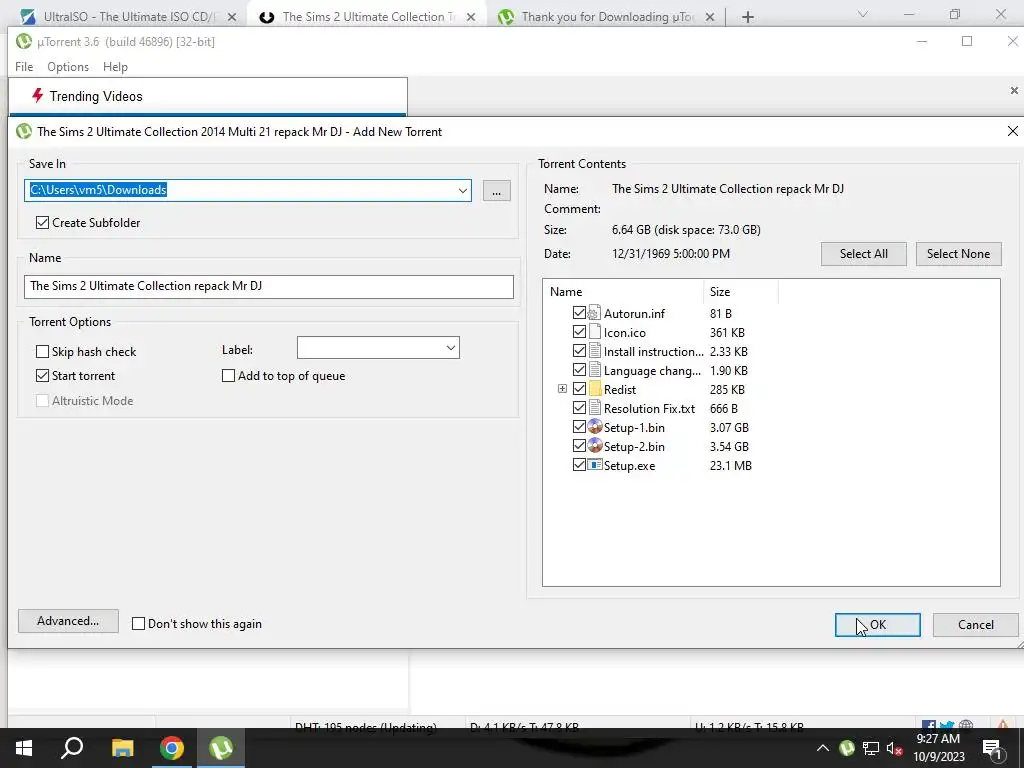Click the uTorrent logo in main window title
1024x768 pixels.
(24, 41)
